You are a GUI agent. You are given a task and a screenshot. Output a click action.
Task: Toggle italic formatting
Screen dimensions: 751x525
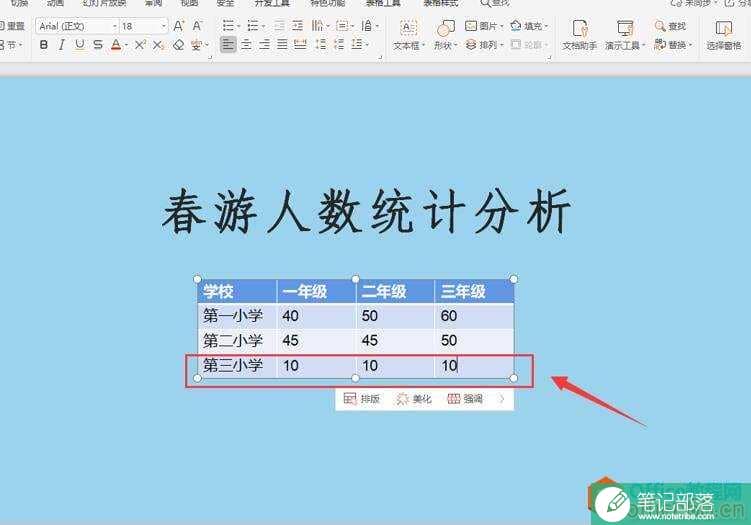(61, 45)
